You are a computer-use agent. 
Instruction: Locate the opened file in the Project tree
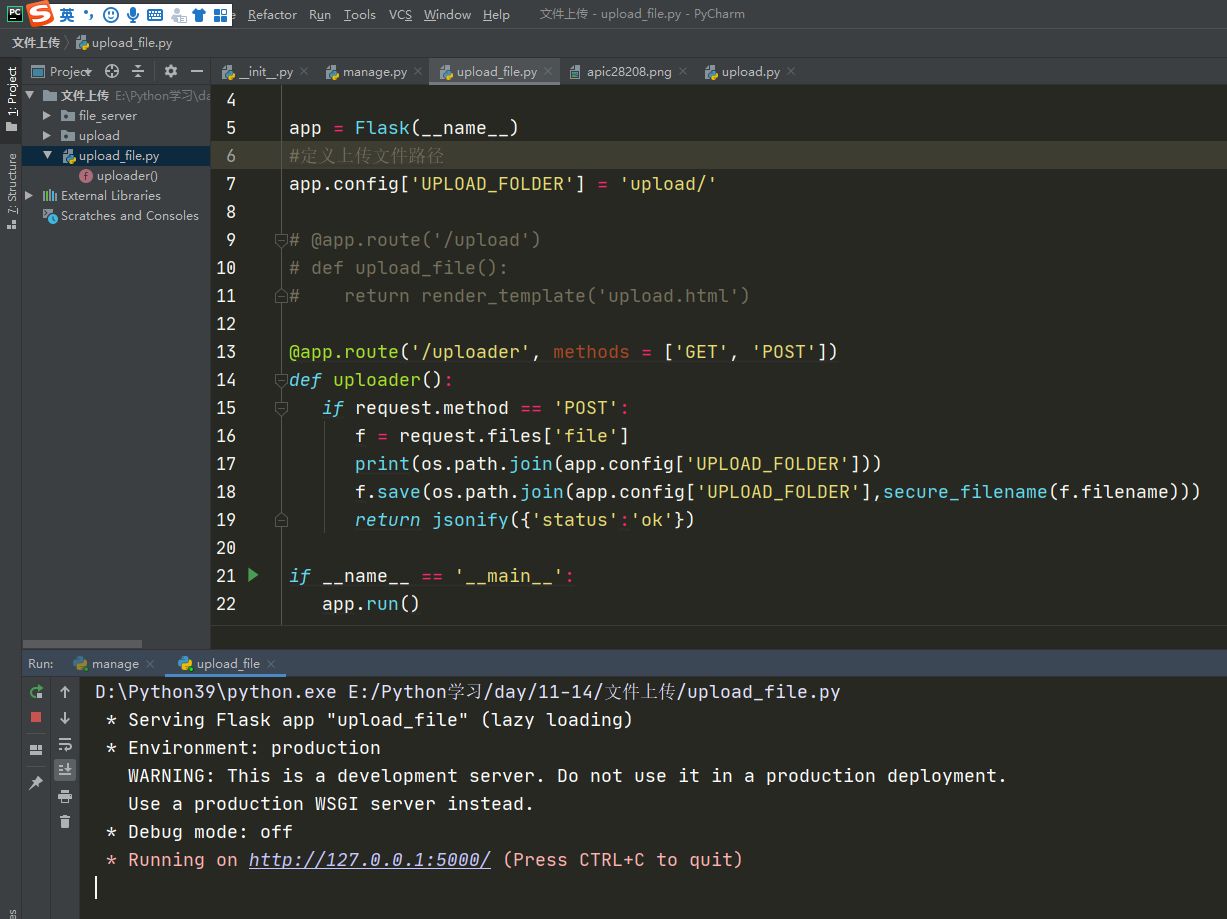click(112, 71)
